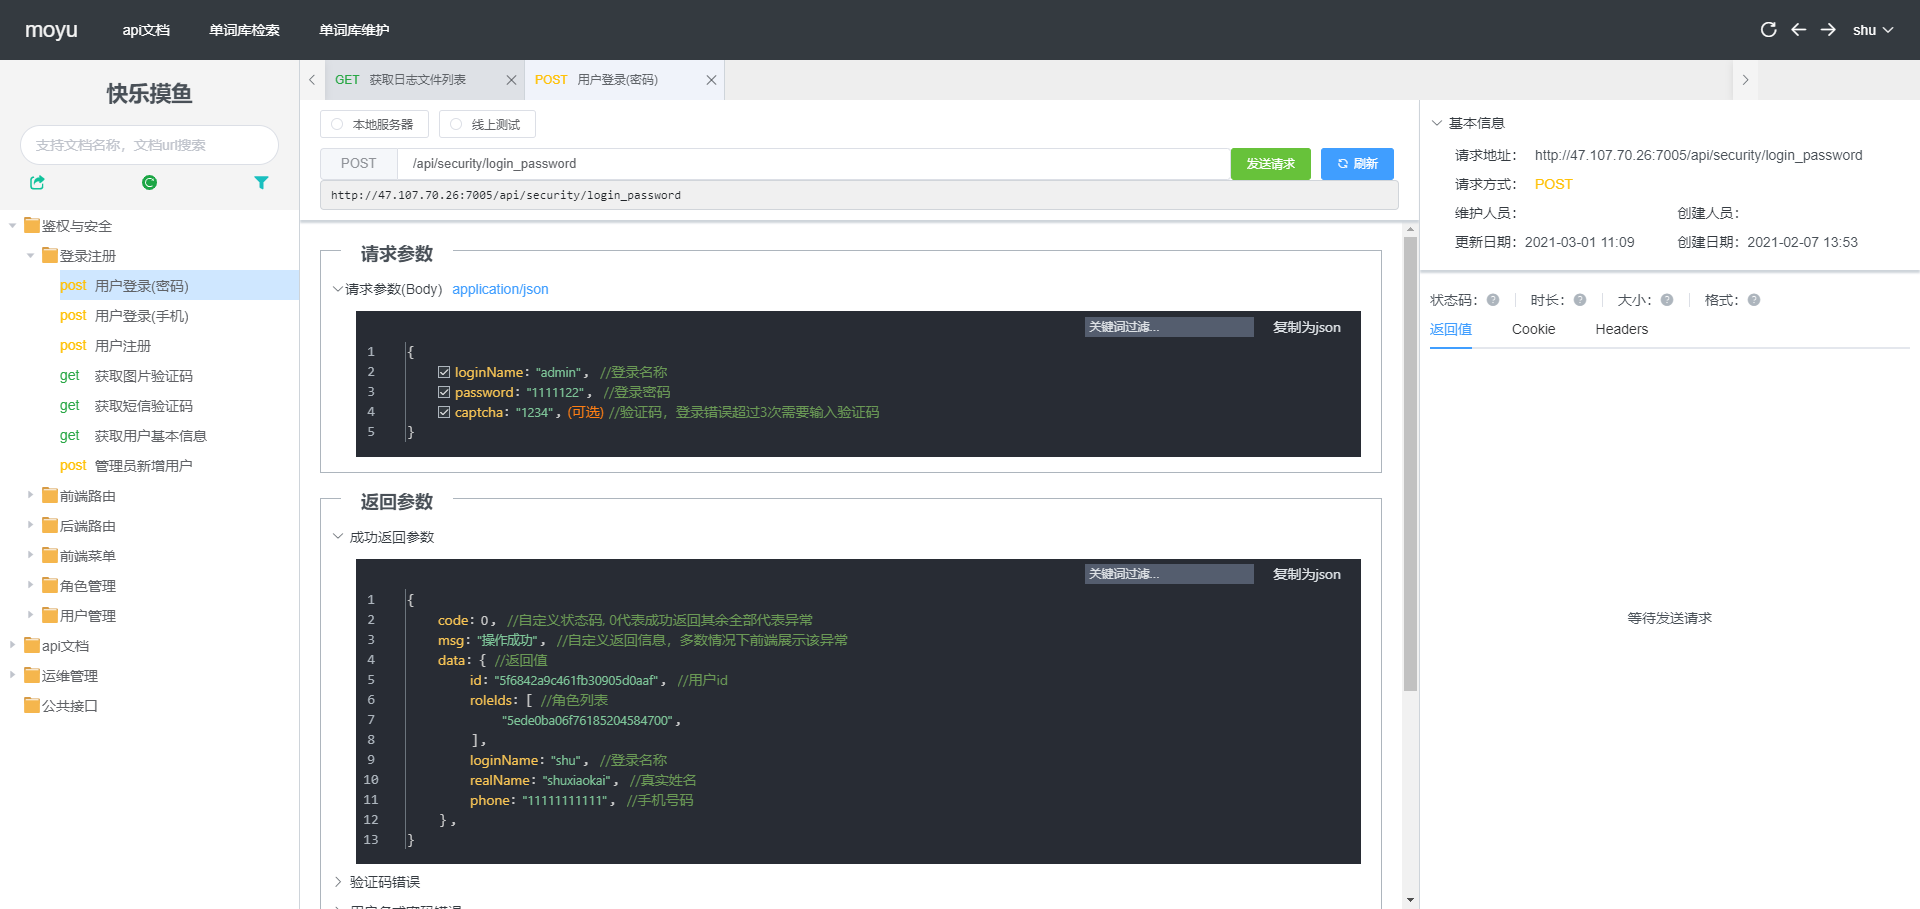Click the application/json link
The width and height of the screenshot is (1920, 909).
click(500, 289)
